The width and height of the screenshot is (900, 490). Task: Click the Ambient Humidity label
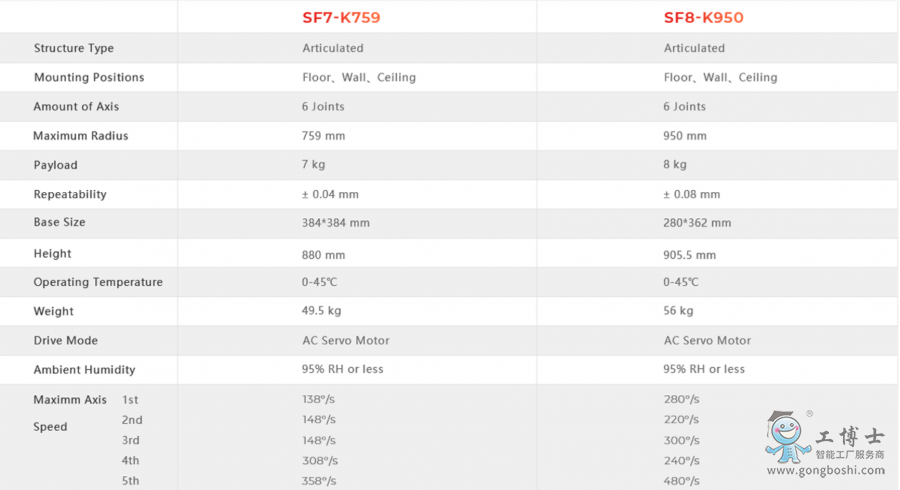[84, 370]
